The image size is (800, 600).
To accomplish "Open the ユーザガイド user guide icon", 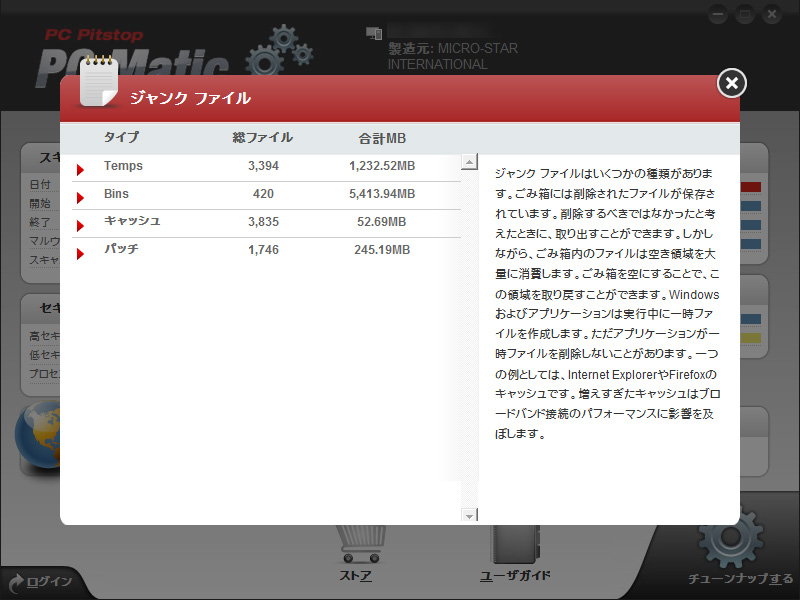I will [513, 545].
